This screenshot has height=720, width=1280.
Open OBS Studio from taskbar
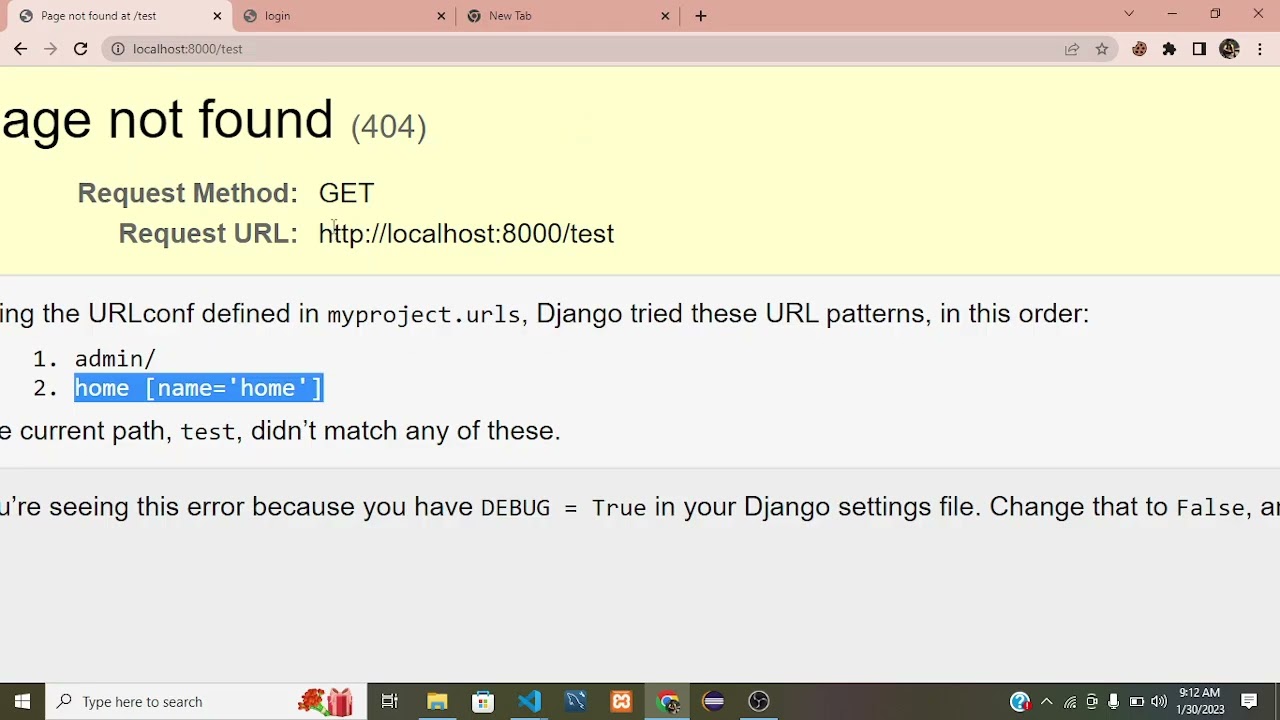(759, 701)
